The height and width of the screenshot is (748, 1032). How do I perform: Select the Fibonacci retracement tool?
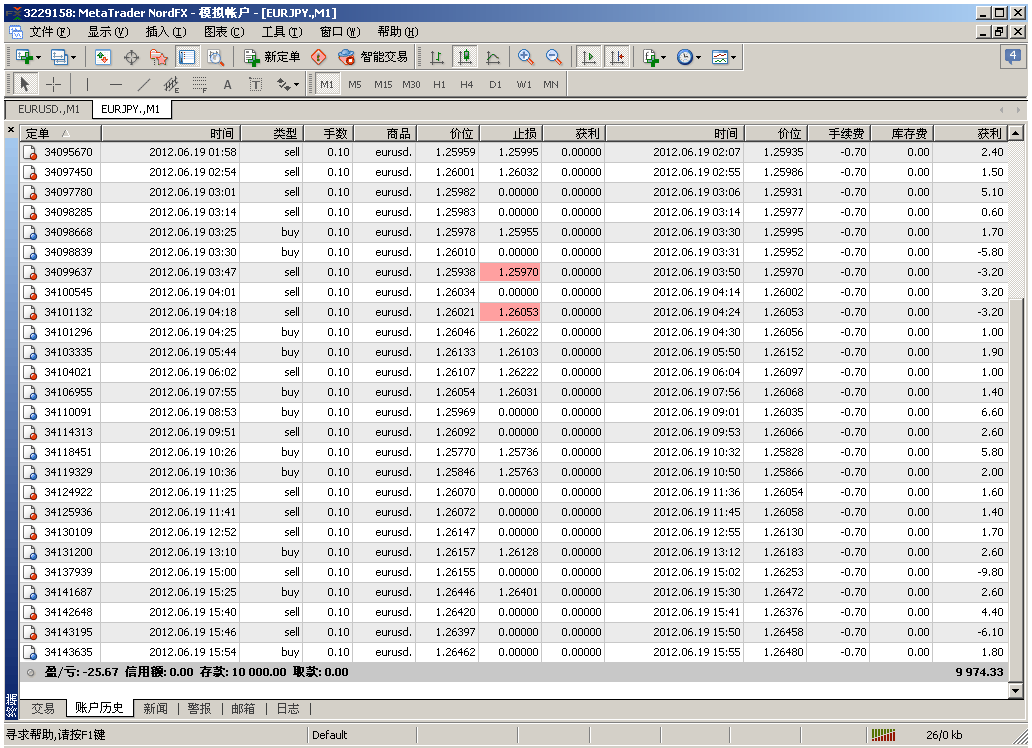pos(199,85)
